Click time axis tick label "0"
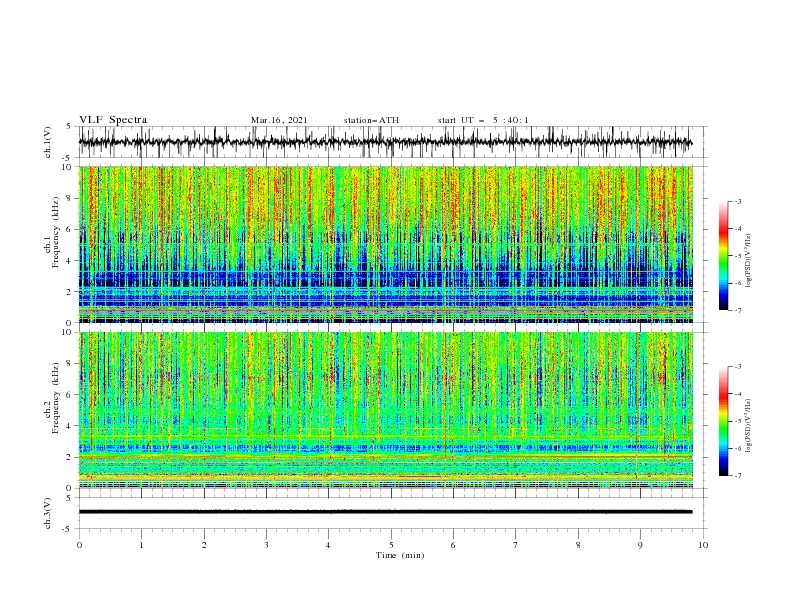Image resolution: width=792 pixels, height=612 pixels. (x=79, y=545)
